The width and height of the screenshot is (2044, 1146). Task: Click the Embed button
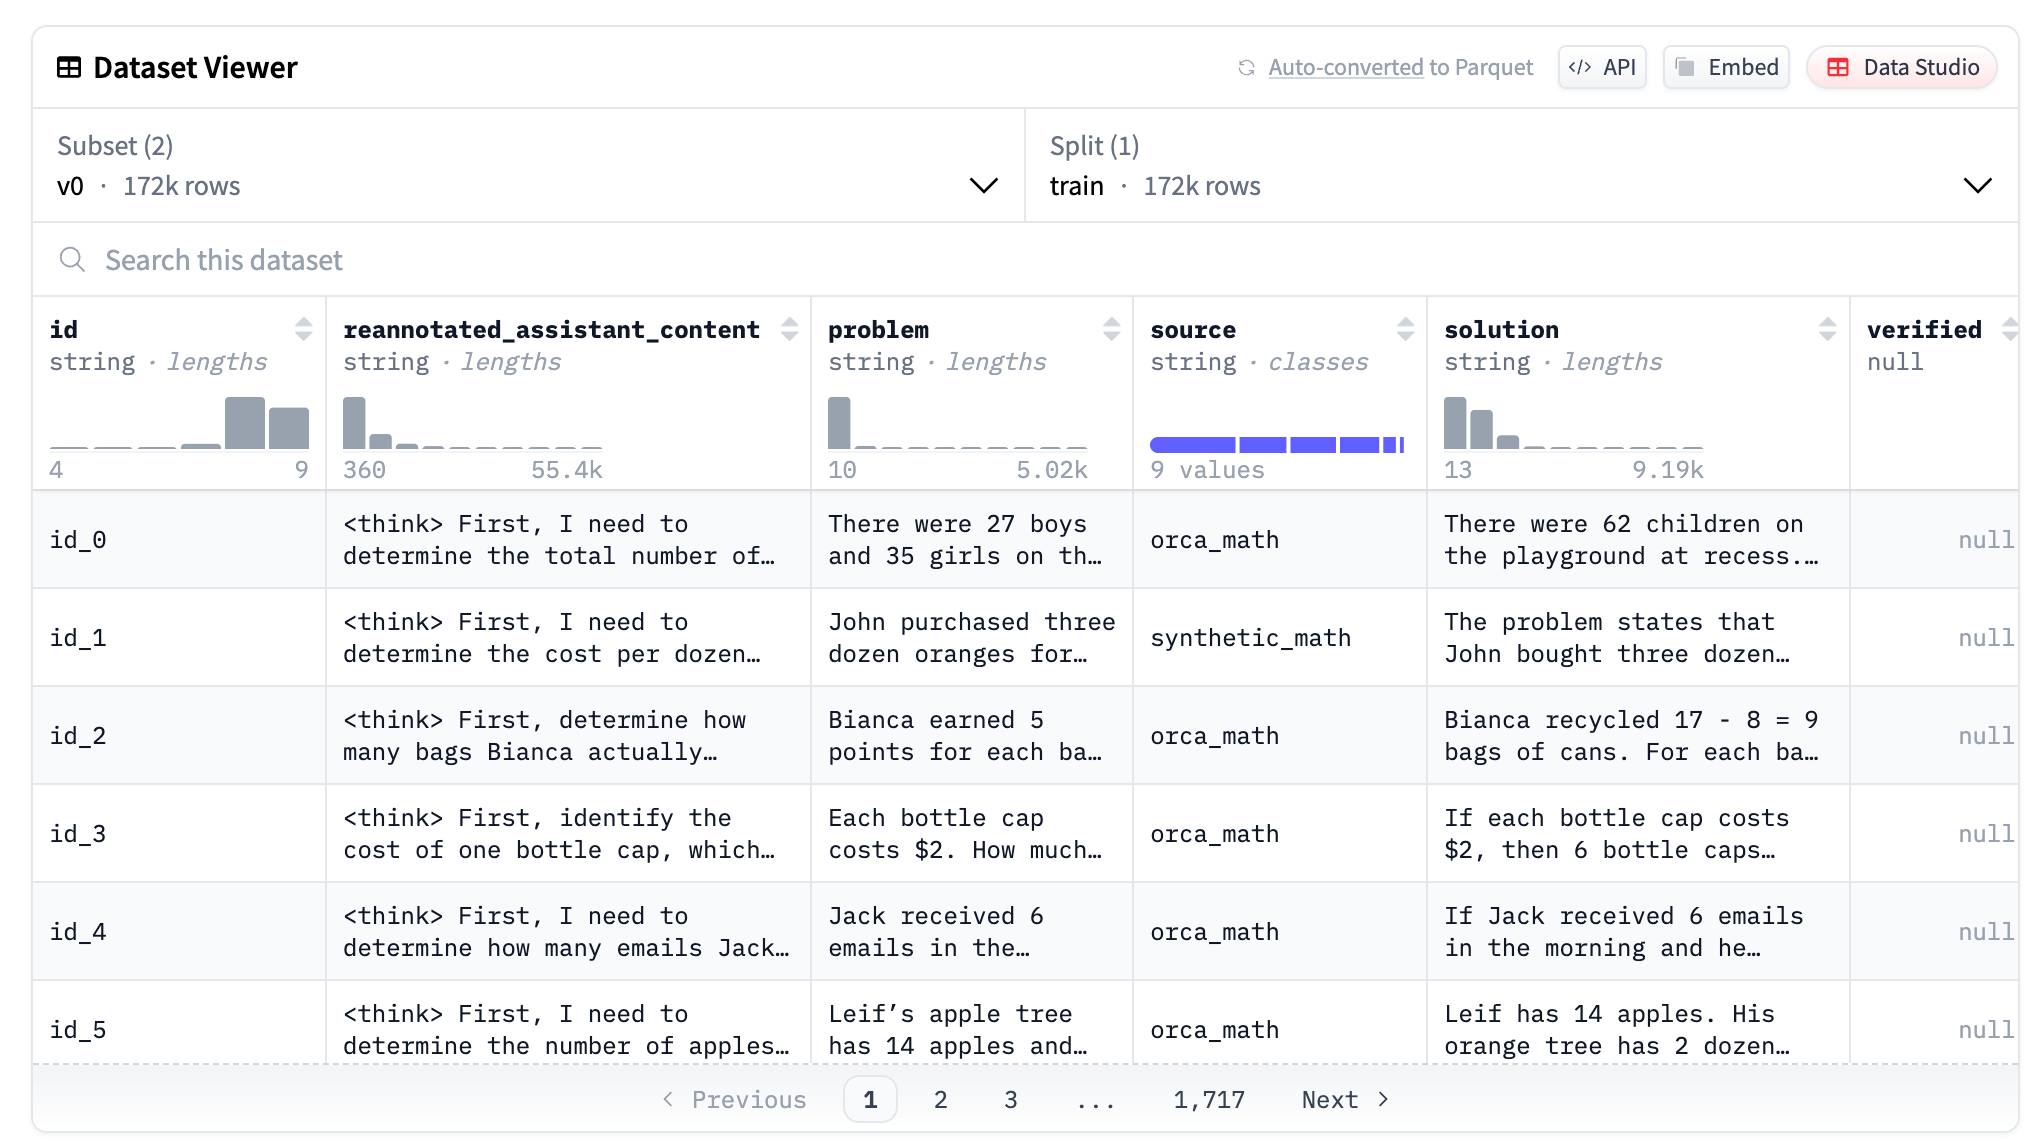coord(1726,68)
